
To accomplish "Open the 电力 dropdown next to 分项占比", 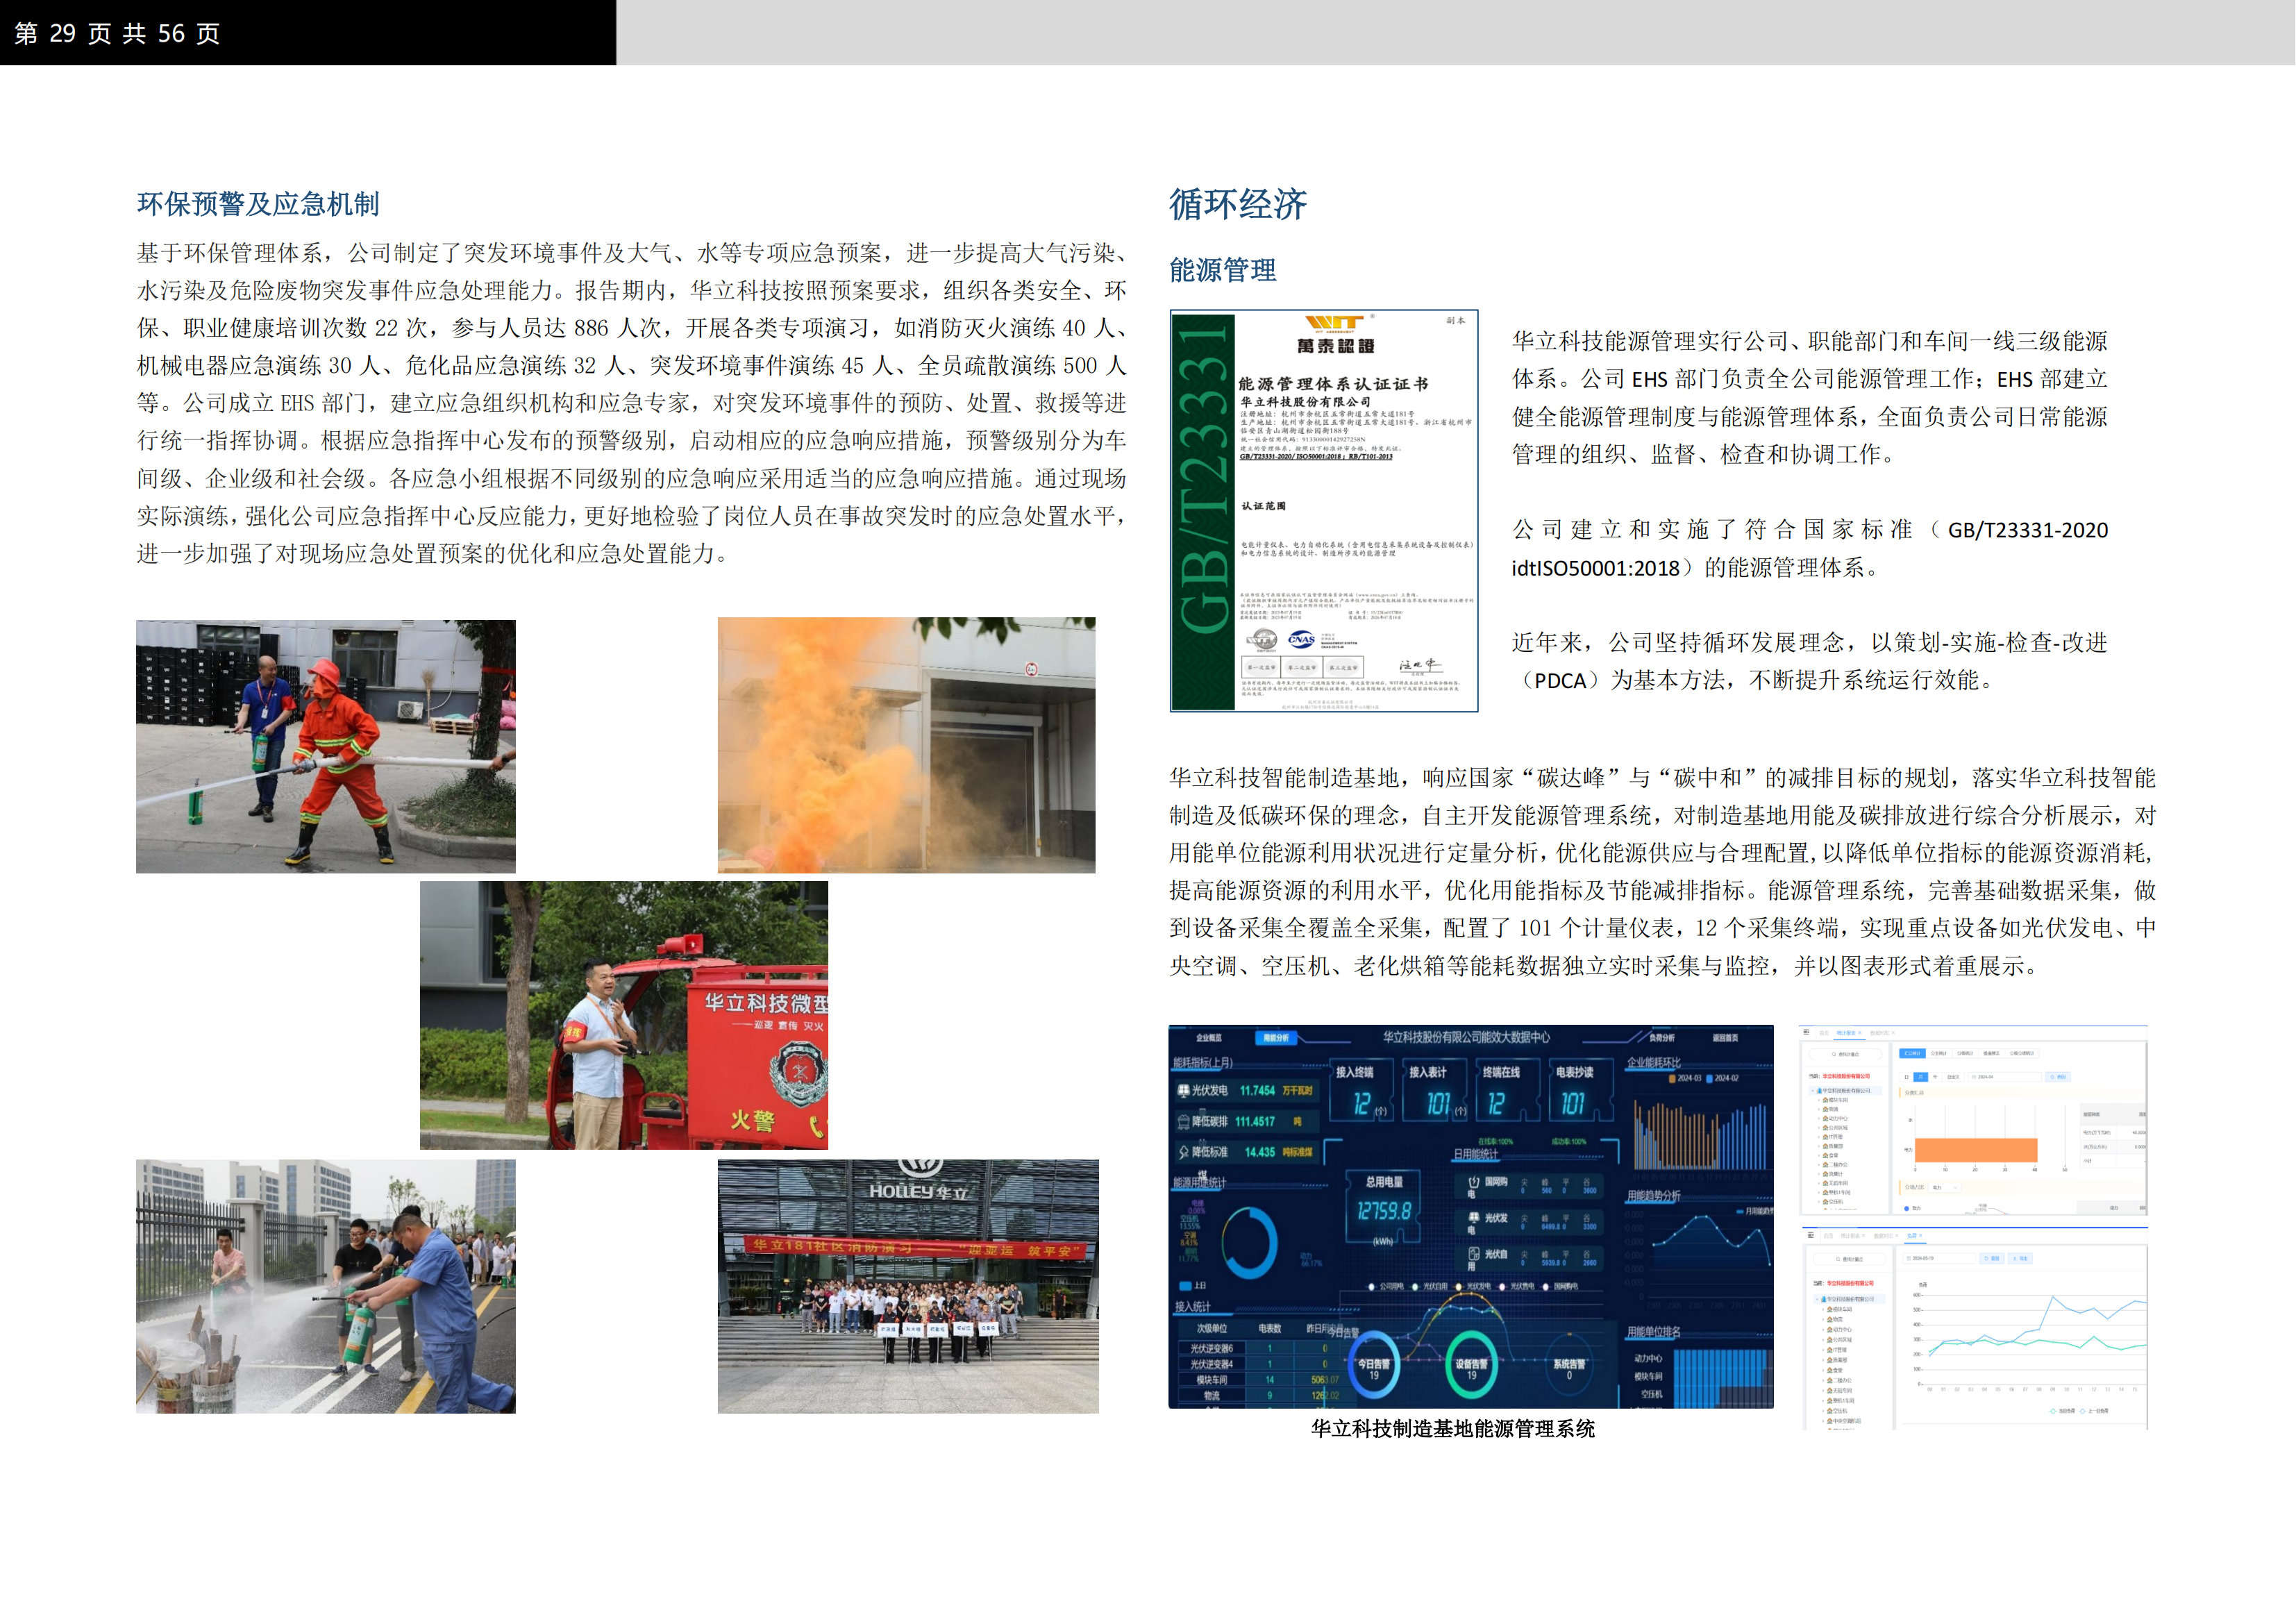I will [1943, 1187].
